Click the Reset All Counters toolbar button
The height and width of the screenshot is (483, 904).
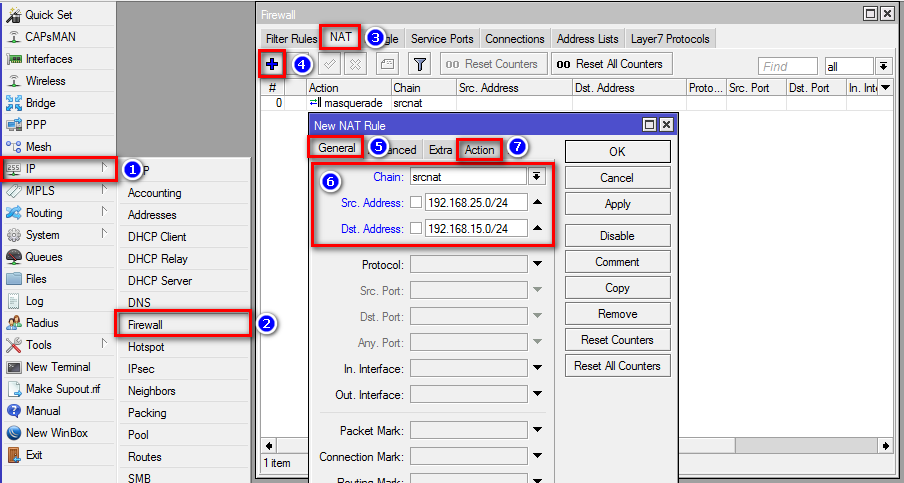point(610,64)
